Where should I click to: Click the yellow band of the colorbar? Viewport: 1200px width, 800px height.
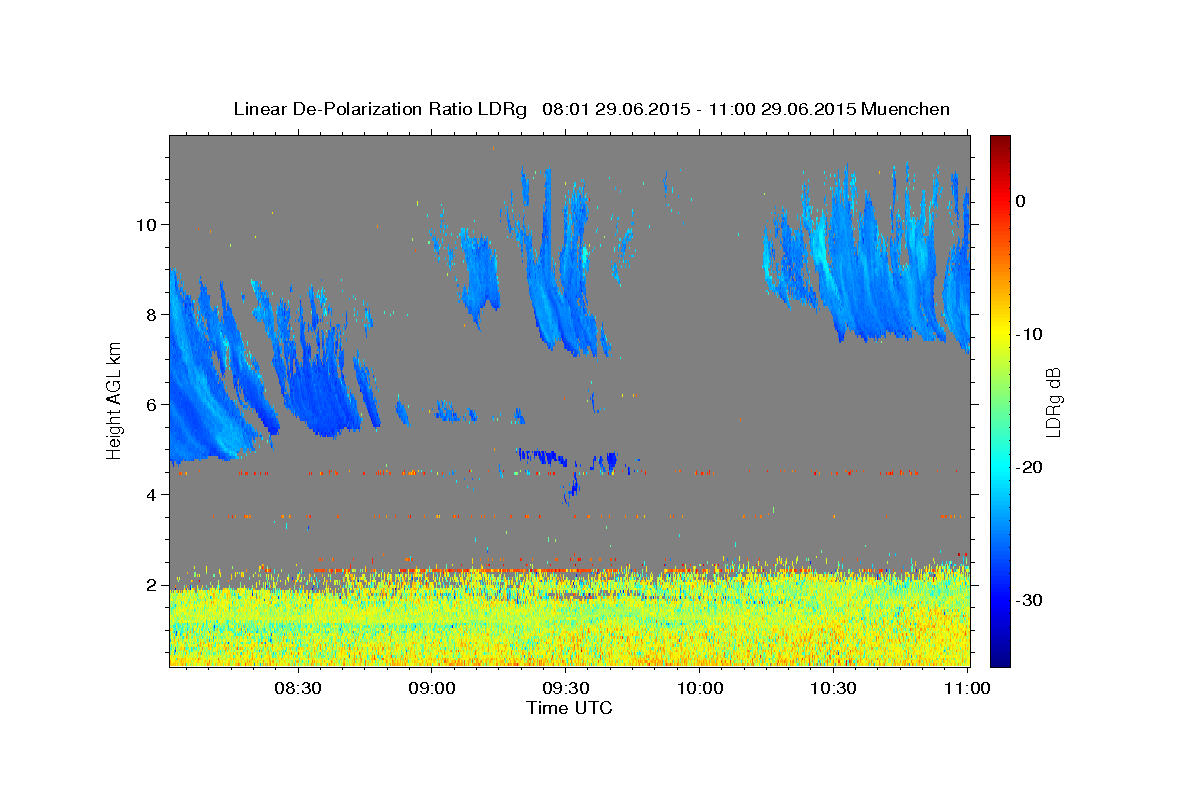coord(1000,330)
